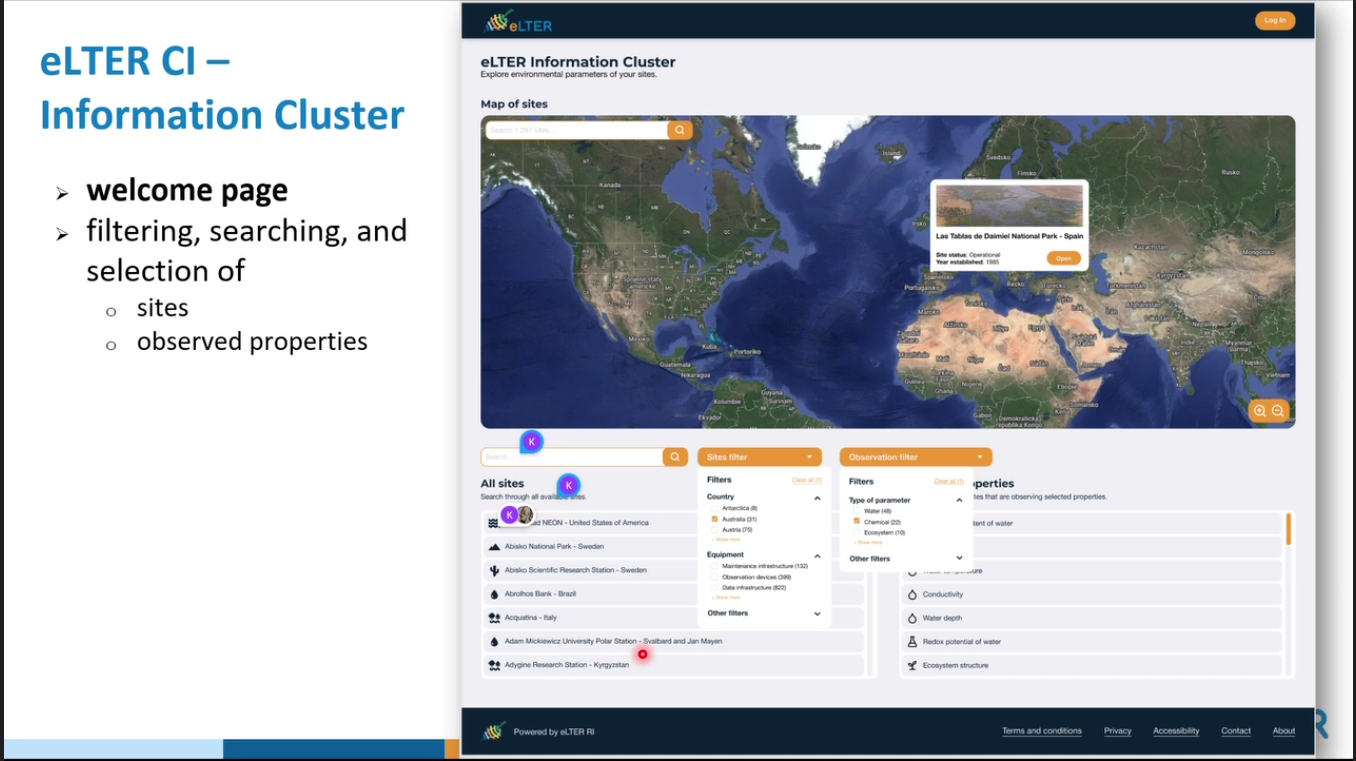Click the droplet icon next to Conductivity
Image resolution: width=1356 pixels, height=761 pixels.
click(912, 595)
